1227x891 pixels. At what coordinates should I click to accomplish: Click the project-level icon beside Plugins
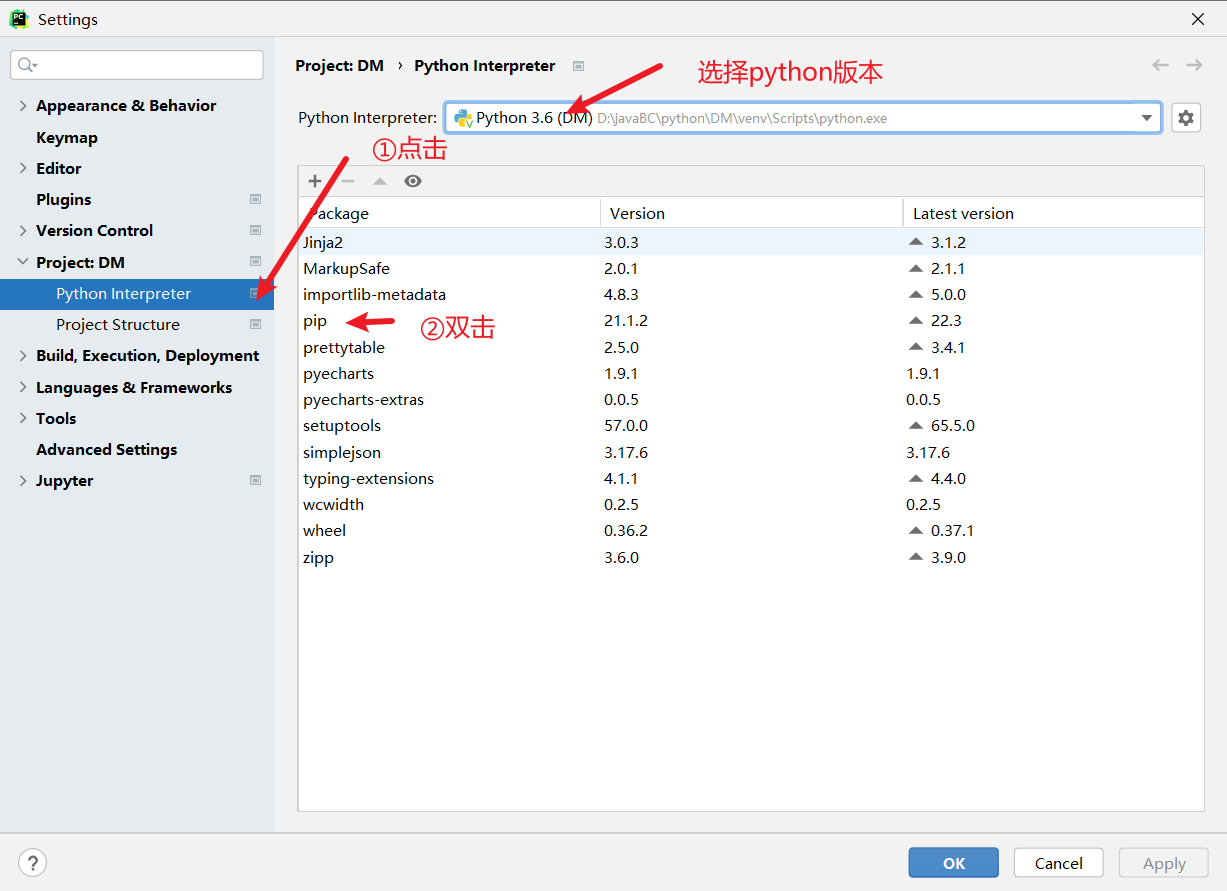255,200
